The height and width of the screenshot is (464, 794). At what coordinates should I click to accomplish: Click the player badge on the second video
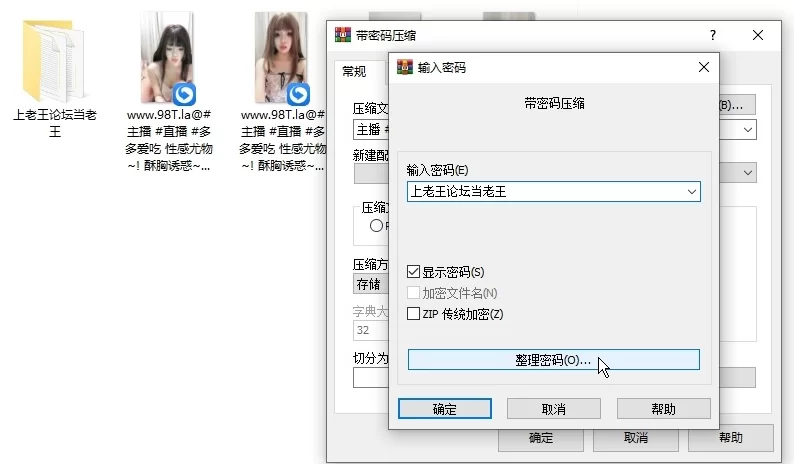point(298,94)
